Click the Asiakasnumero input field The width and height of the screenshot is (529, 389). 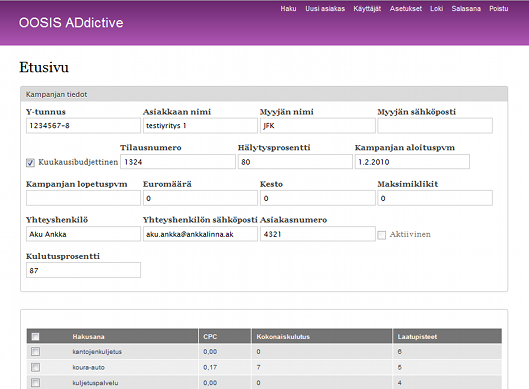click(x=317, y=234)
